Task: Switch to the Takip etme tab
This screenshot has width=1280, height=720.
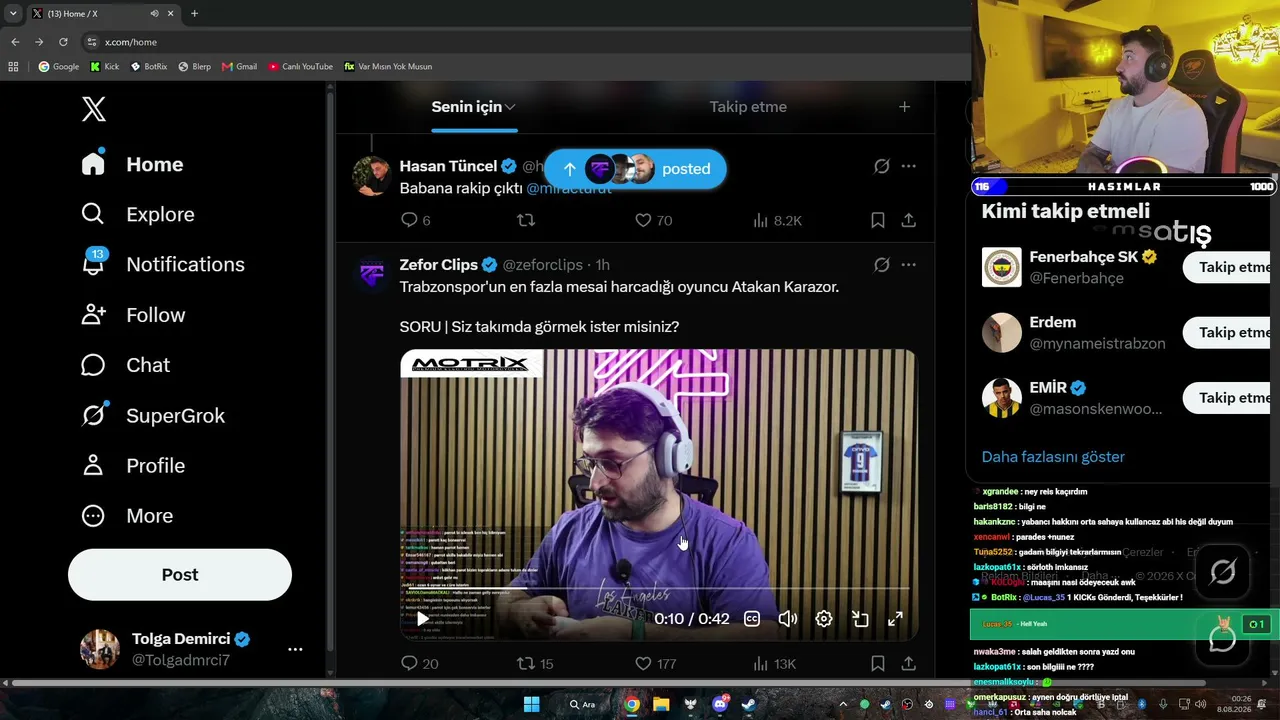Action: pos(748,107)
